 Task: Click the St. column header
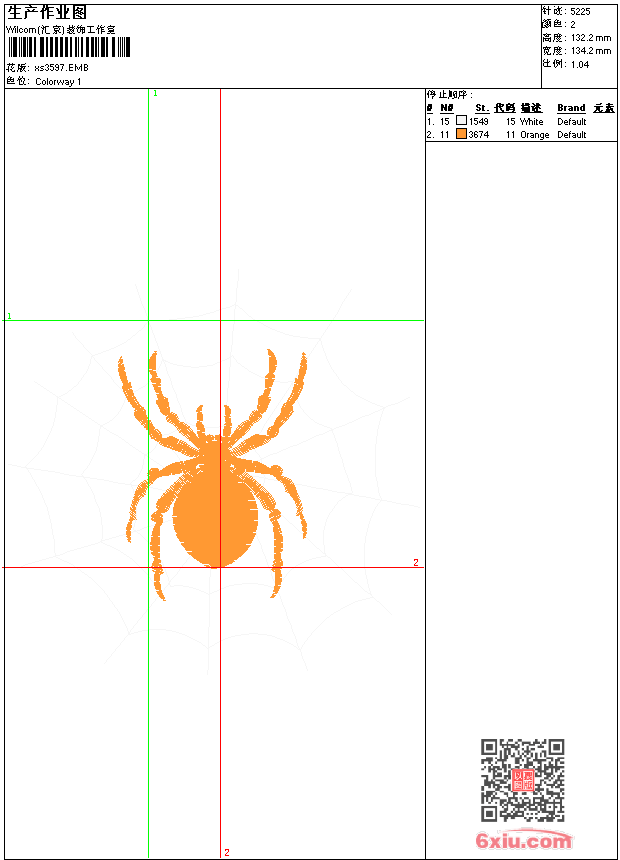click(x=482, y=108)
